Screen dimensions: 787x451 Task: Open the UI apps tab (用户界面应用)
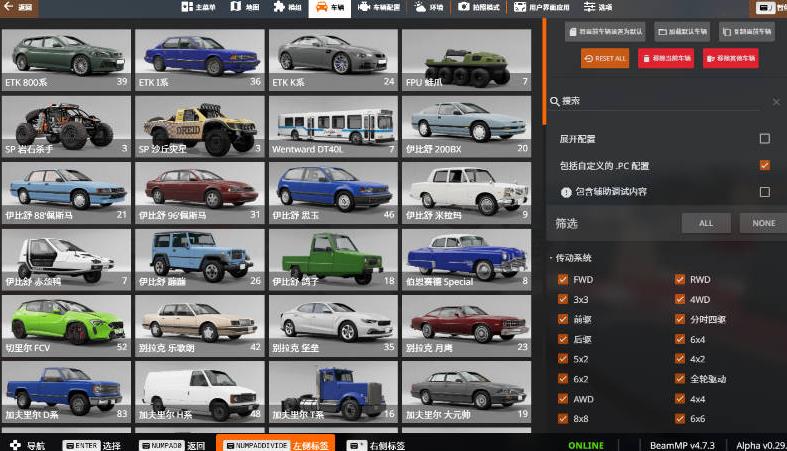pos(542,7)
